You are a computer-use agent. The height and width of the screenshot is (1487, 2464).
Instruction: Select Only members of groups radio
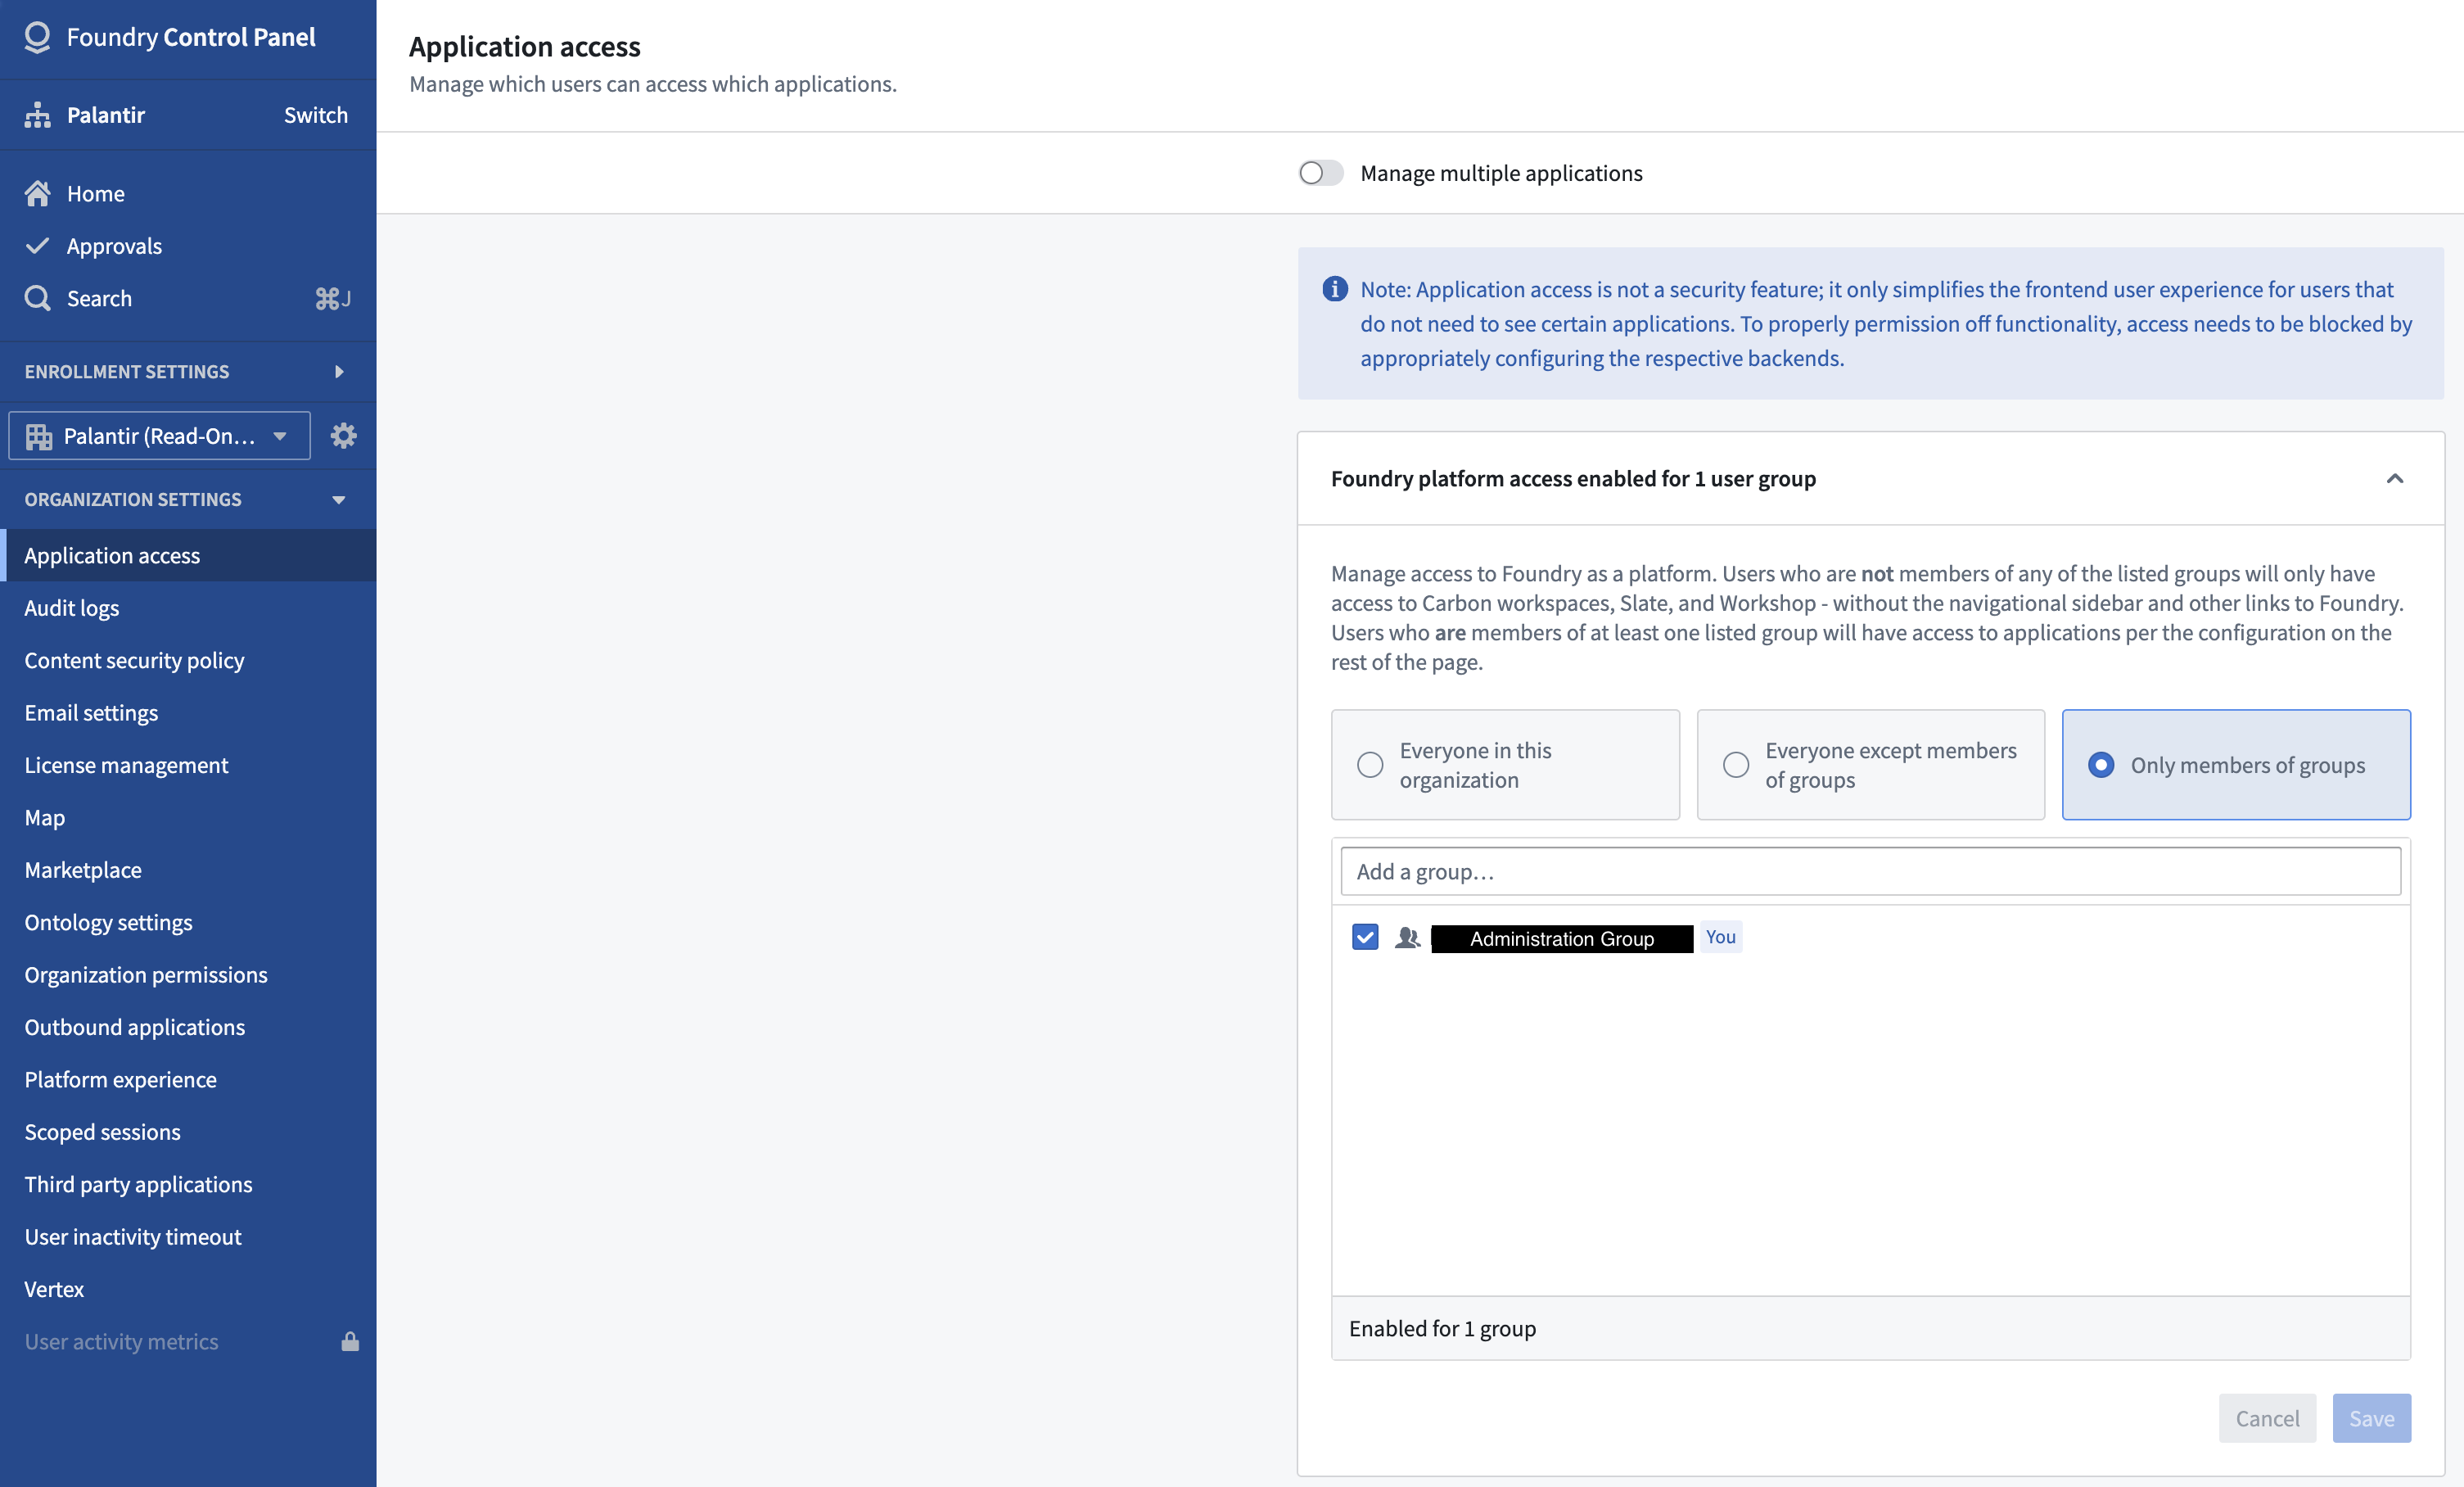click(2100, 765)
